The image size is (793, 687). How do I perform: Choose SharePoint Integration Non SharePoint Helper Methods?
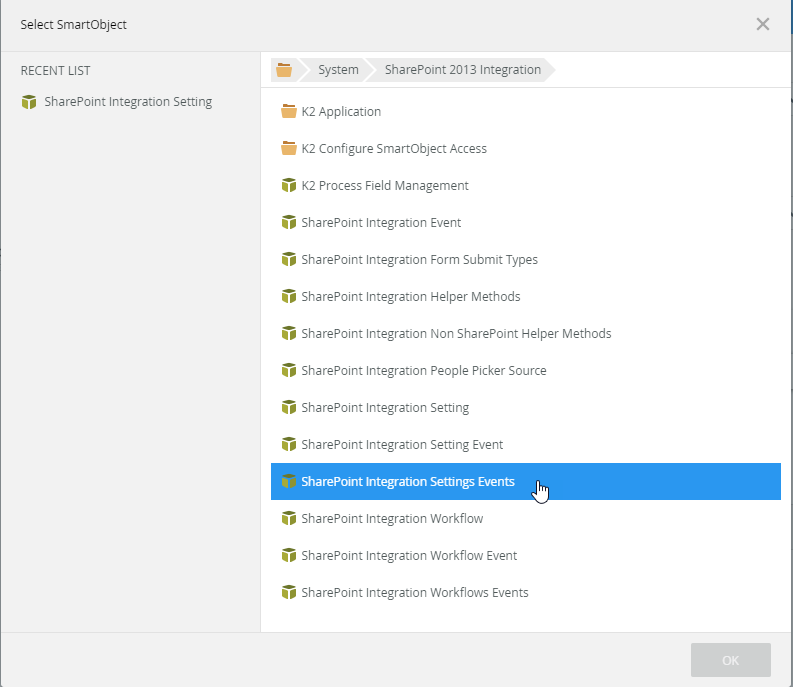tap(456, 334)
